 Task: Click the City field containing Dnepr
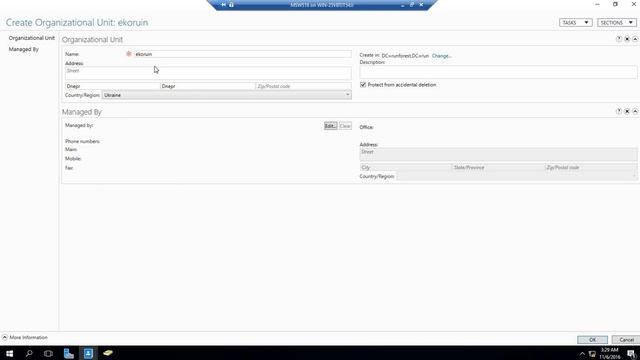tap(113, 86)
